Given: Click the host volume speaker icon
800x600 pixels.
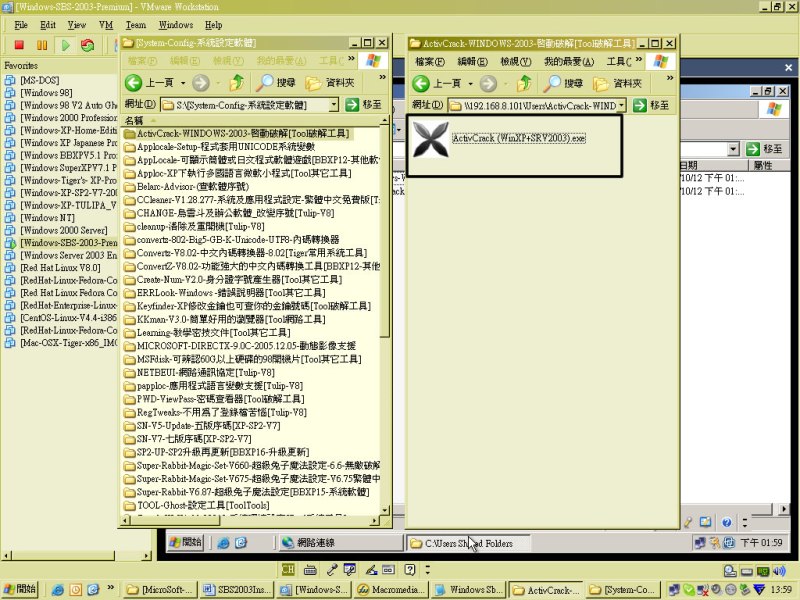Looking at the screenshot, I should pyautogui.click(x=779, y=571).
